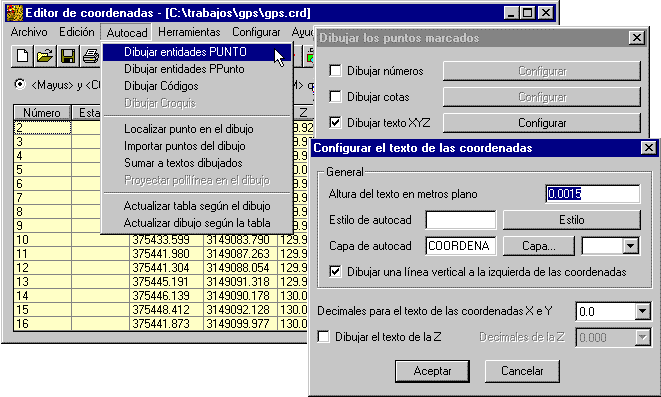Open the Herramientas menu
This screenshot has width=661, height=397.
189,32
